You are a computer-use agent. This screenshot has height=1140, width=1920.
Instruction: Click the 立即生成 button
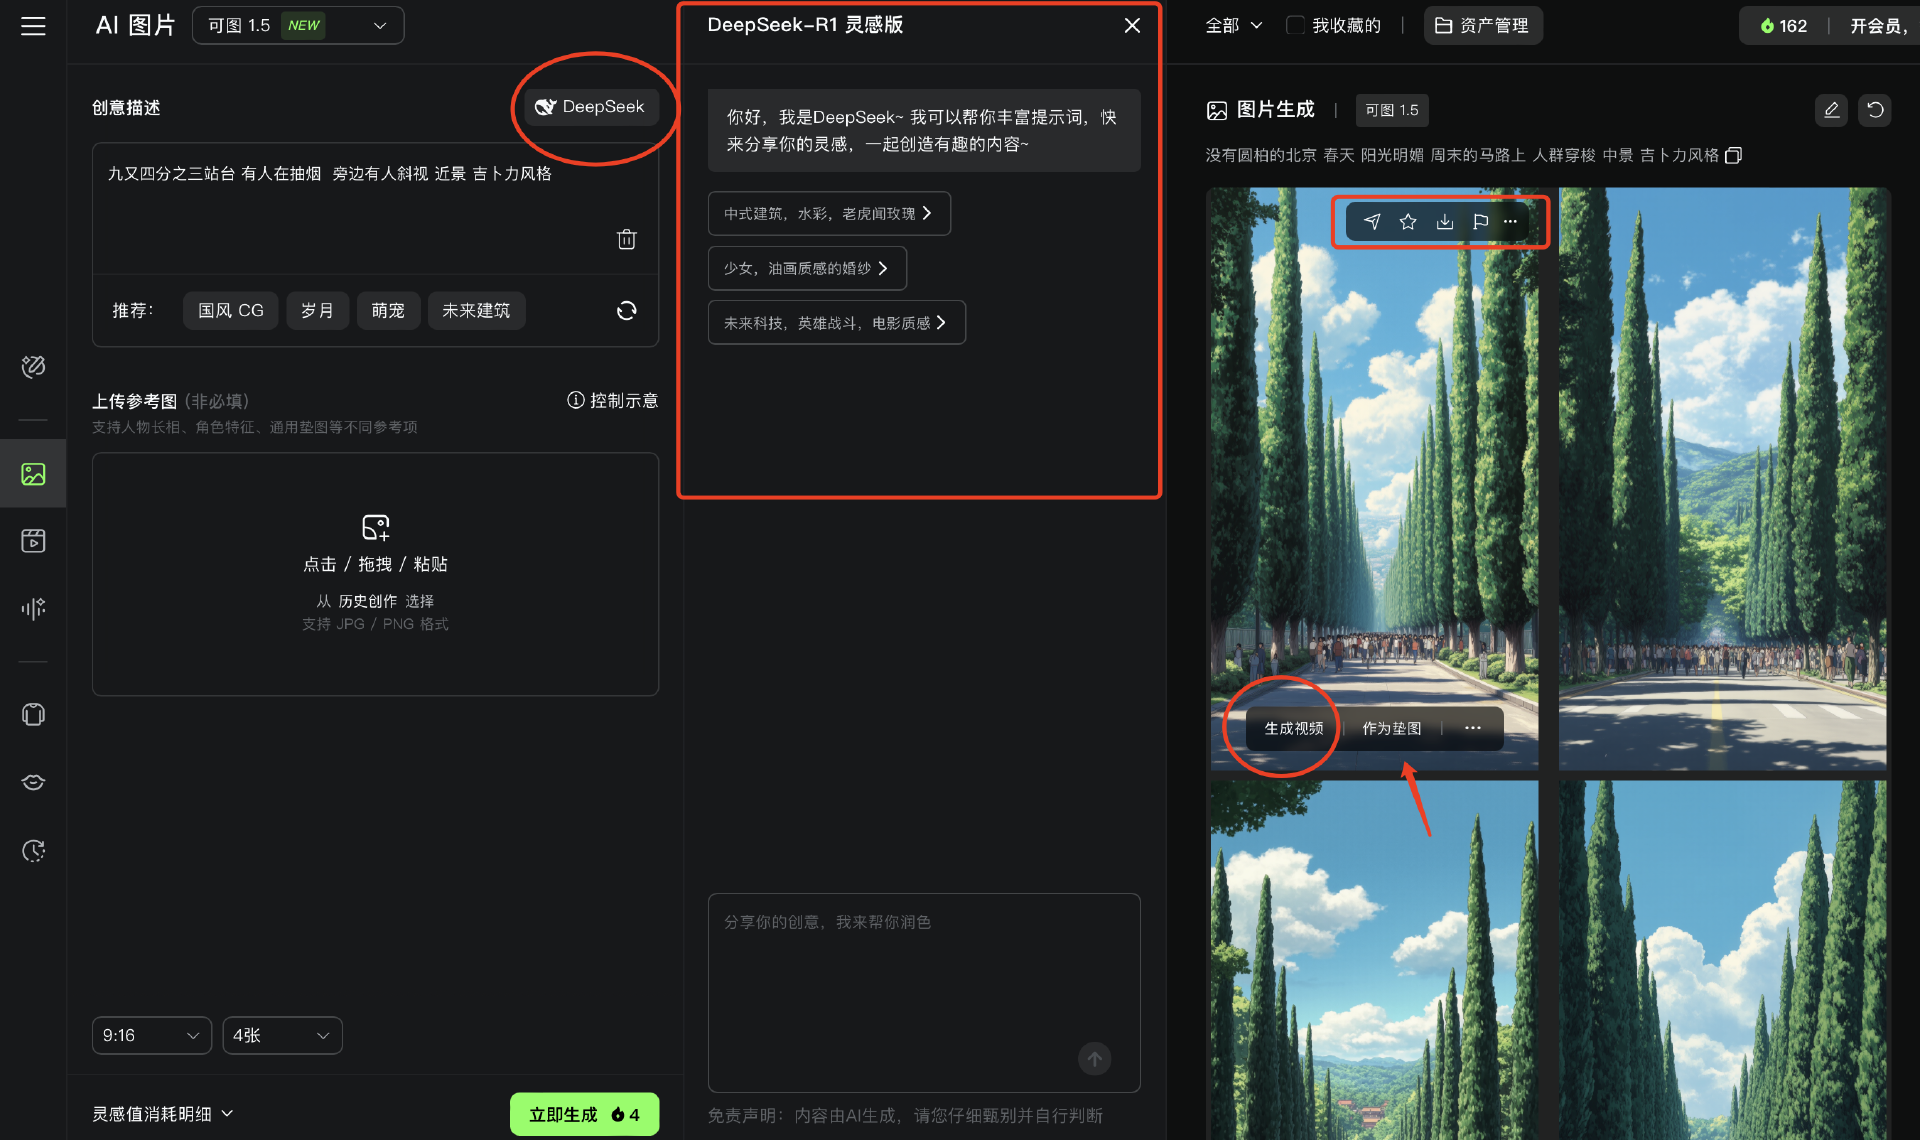(x=584, y=1114)
